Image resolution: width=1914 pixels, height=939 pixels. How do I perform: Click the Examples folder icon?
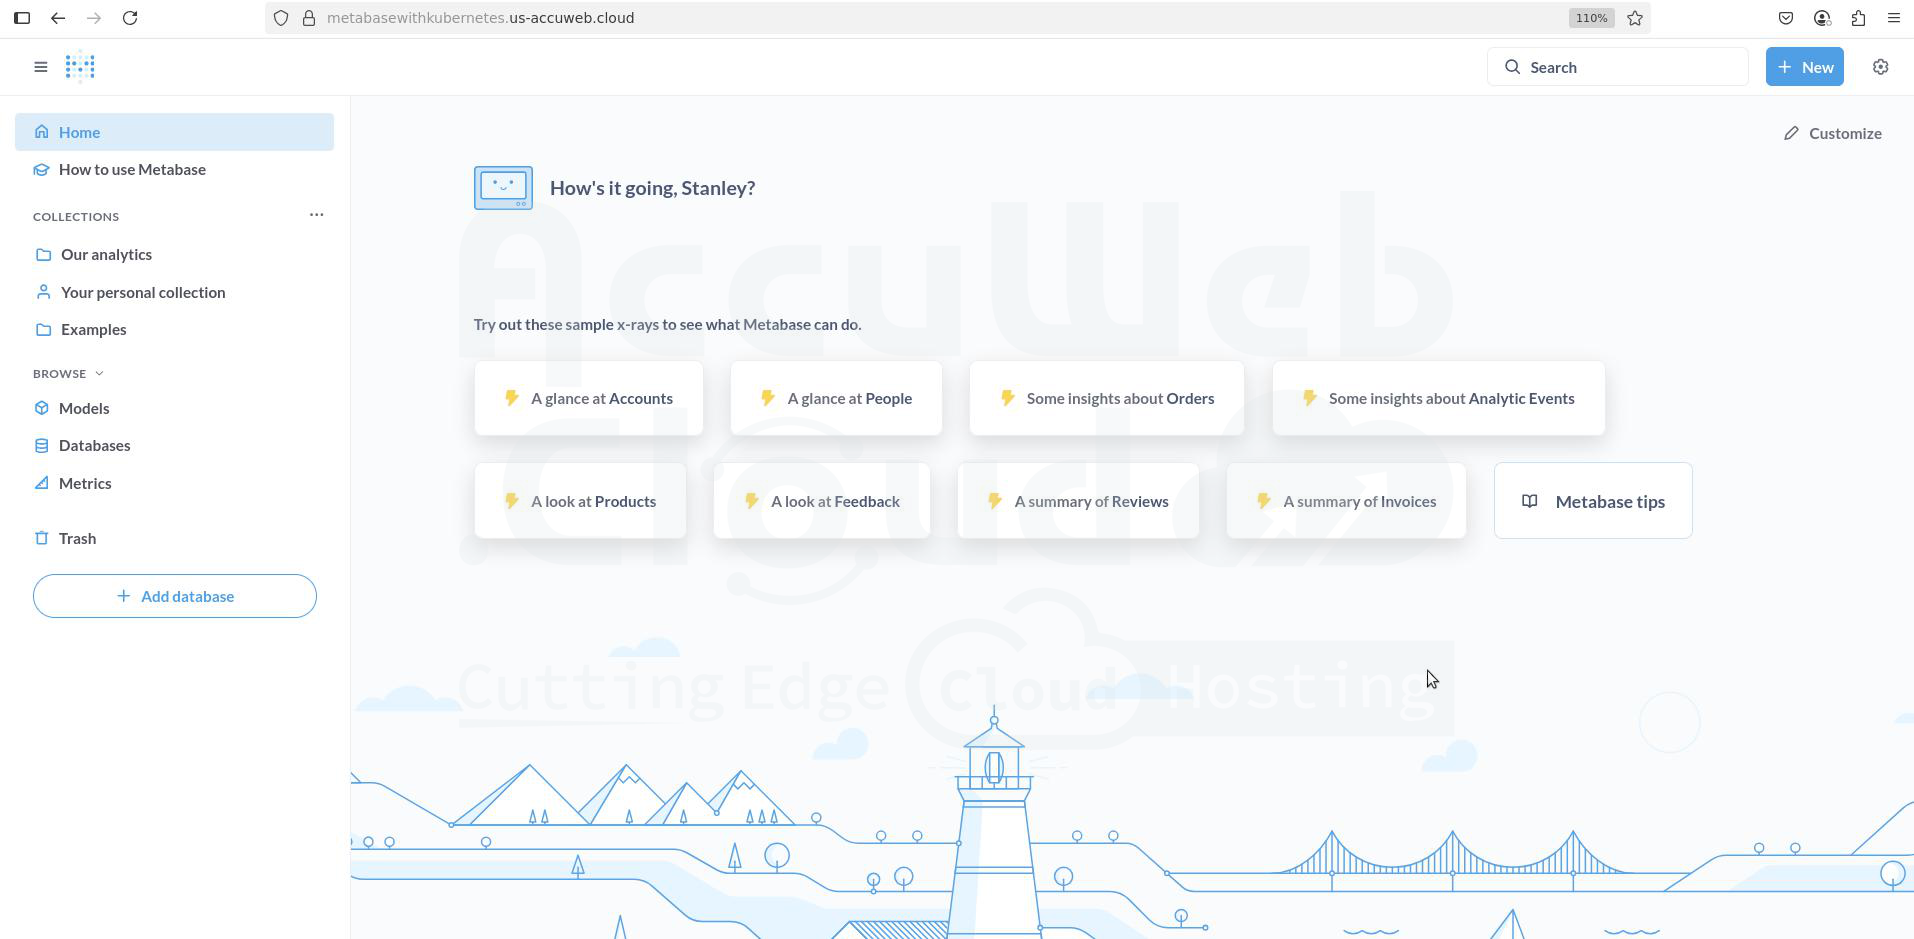(43, 329)
